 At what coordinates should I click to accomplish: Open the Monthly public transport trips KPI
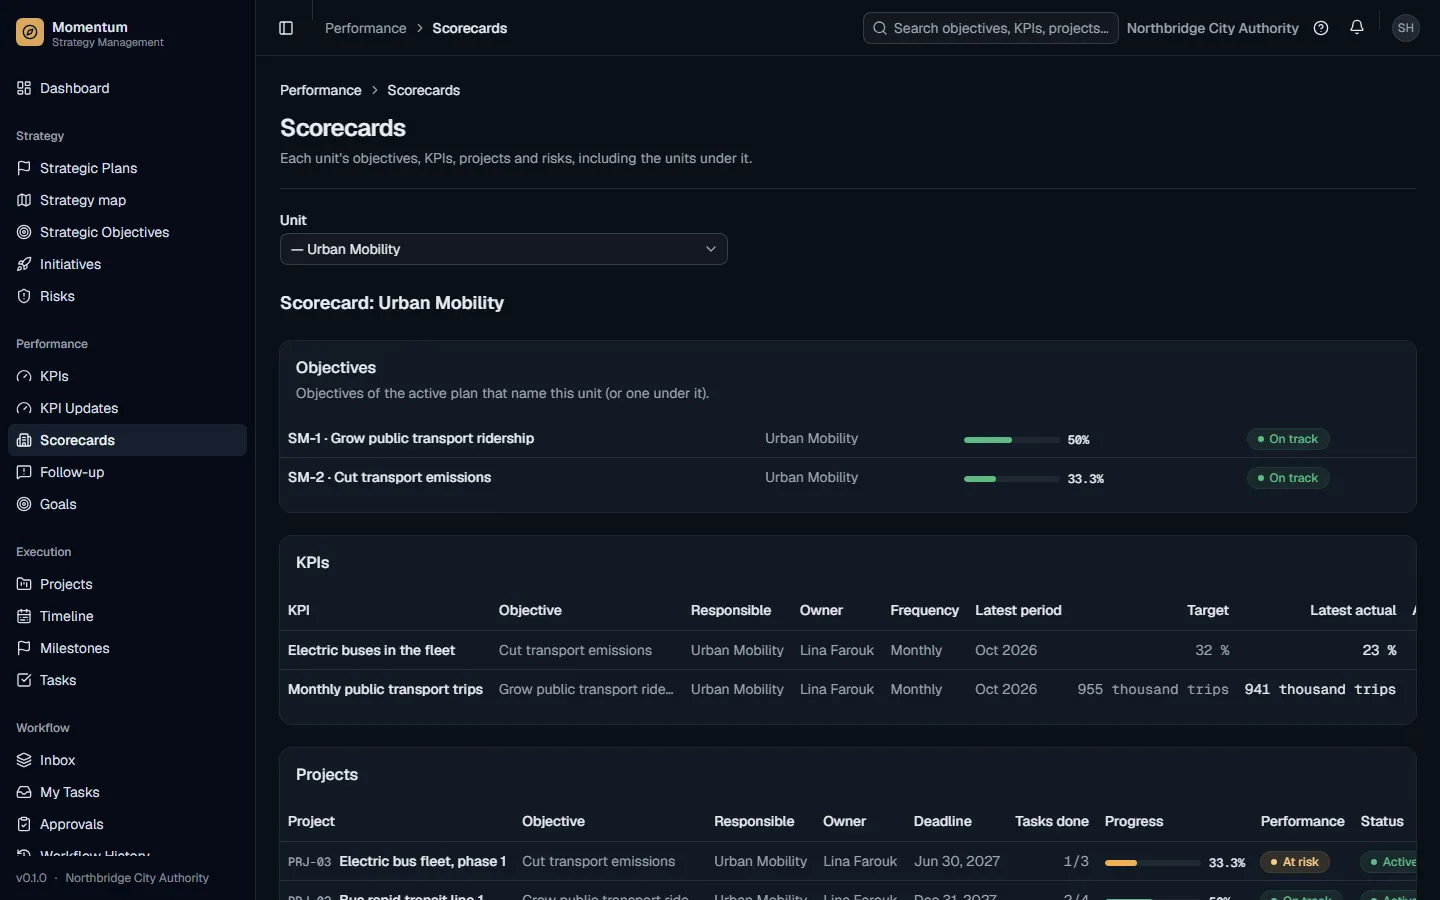tap(385, 689)
